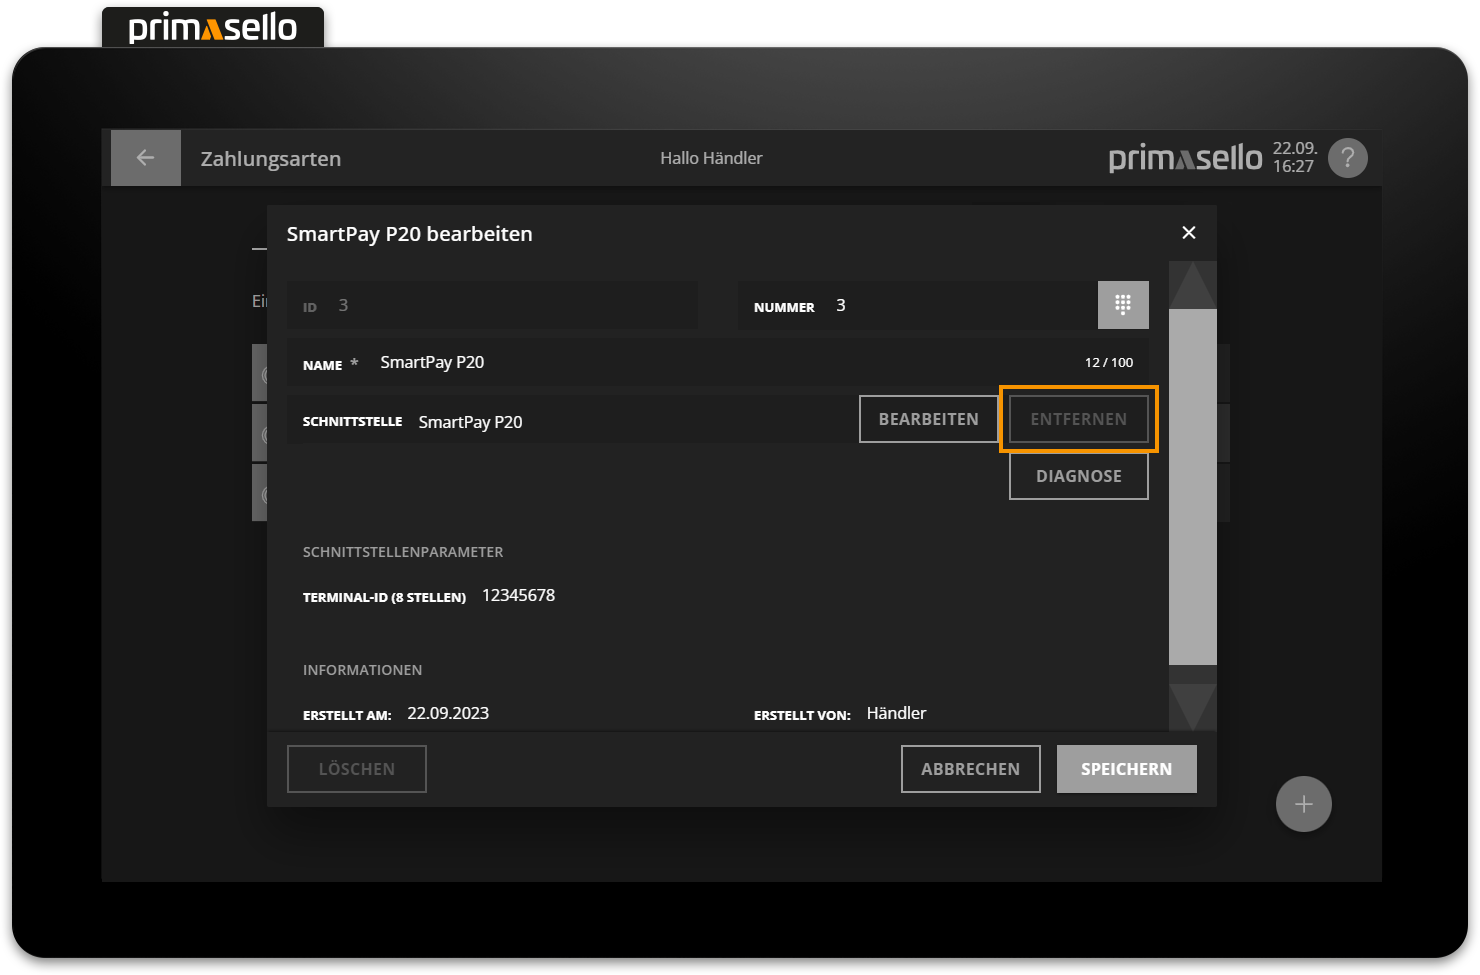This screenshot has width=1480, height=975.
Task: Start a DIAGNOSE for the interface
Action: (1078, 476)
